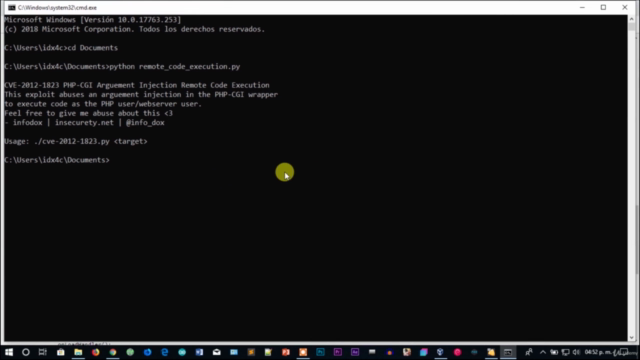The width and height of the screenshot is (640, 360).
Task: Launch Sublime Text from the taskbar
Action: pyautogui.click(x=251, y=352)
